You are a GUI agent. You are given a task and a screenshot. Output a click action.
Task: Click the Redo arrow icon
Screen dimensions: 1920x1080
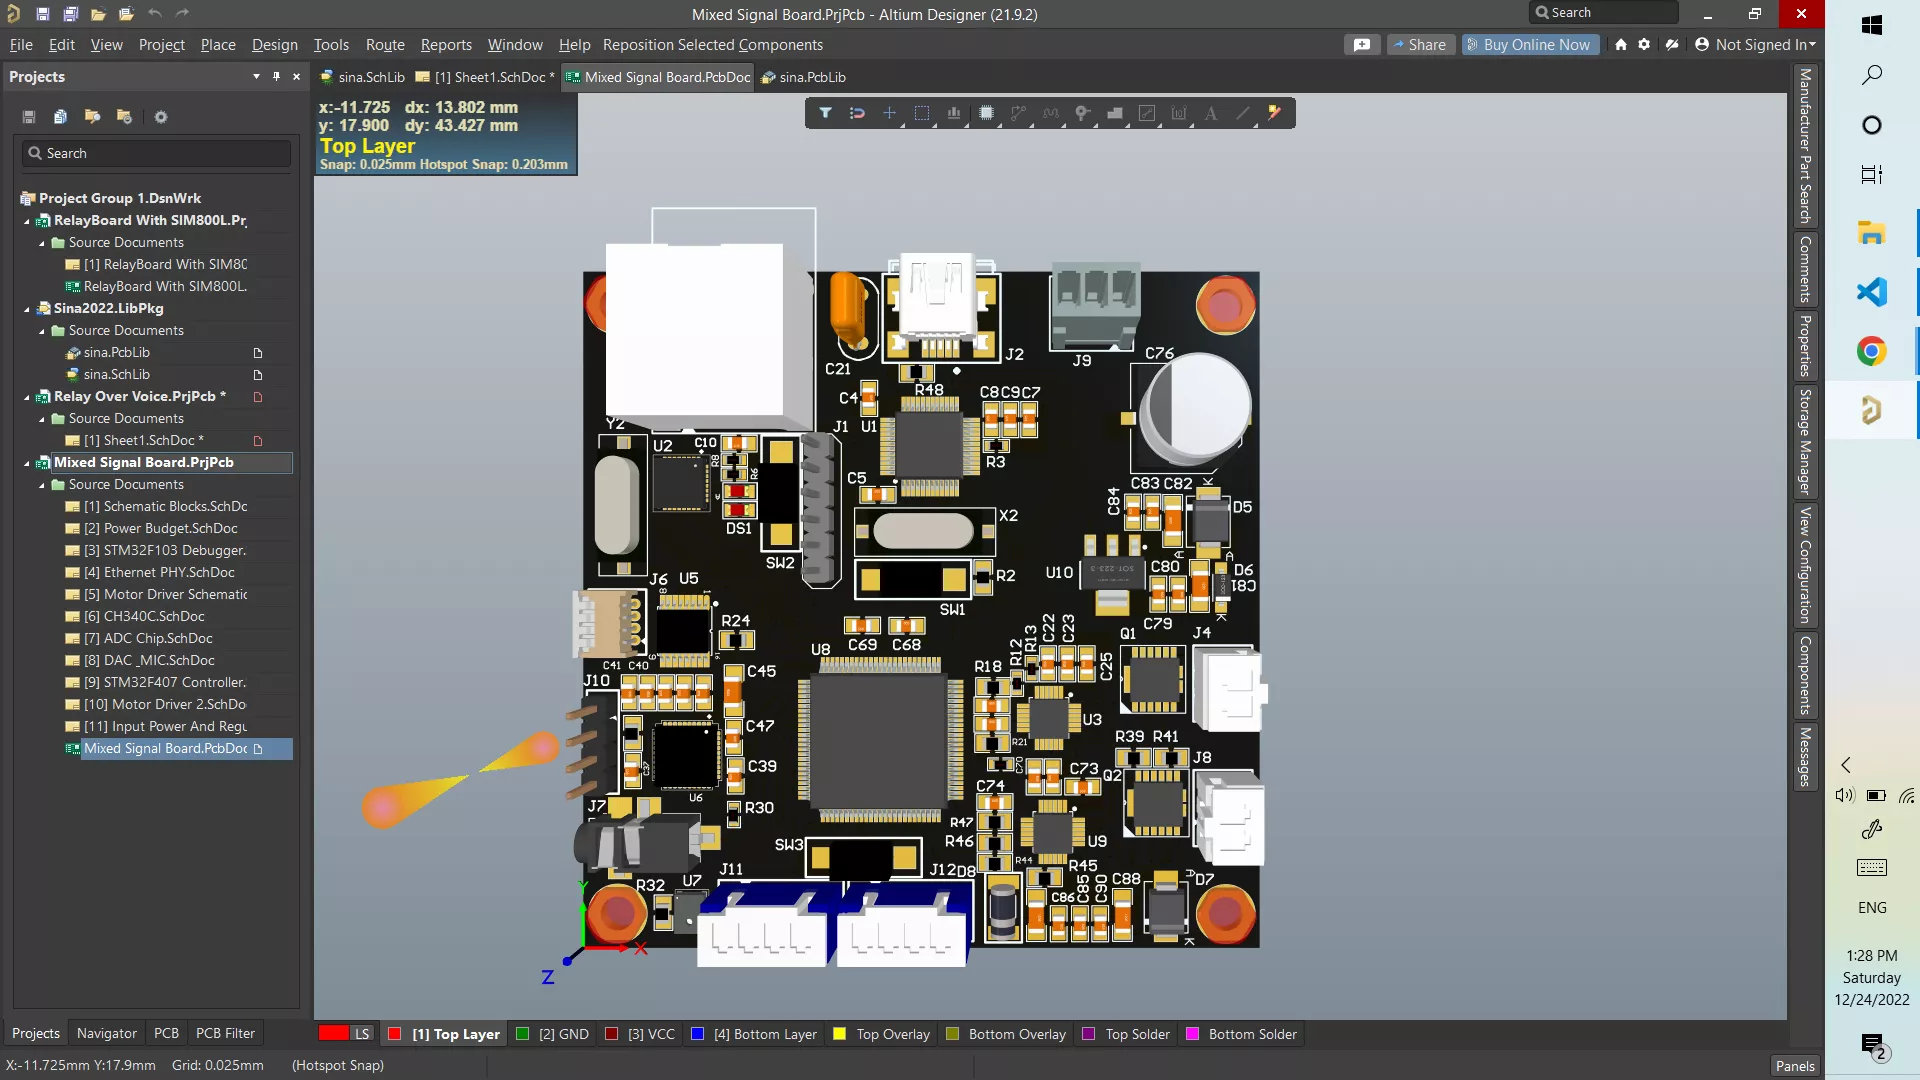point(182,14)
